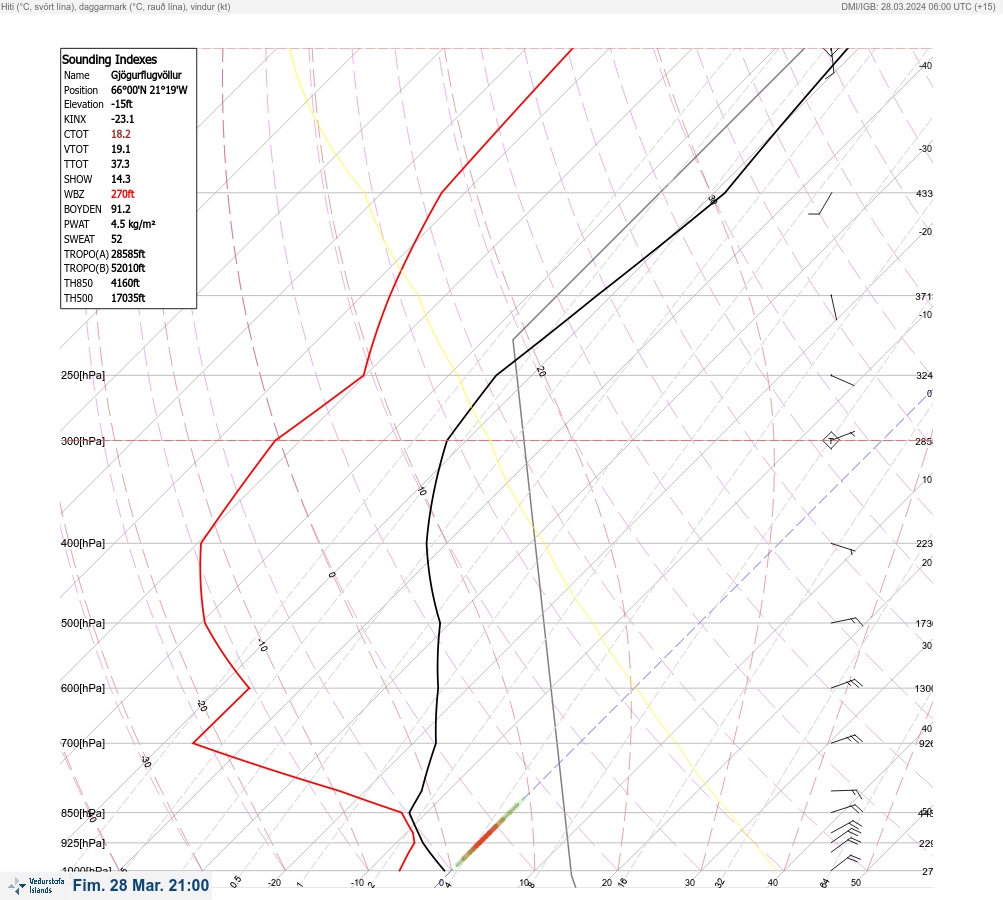Click the Sounding Indexes title

point(109,59)
